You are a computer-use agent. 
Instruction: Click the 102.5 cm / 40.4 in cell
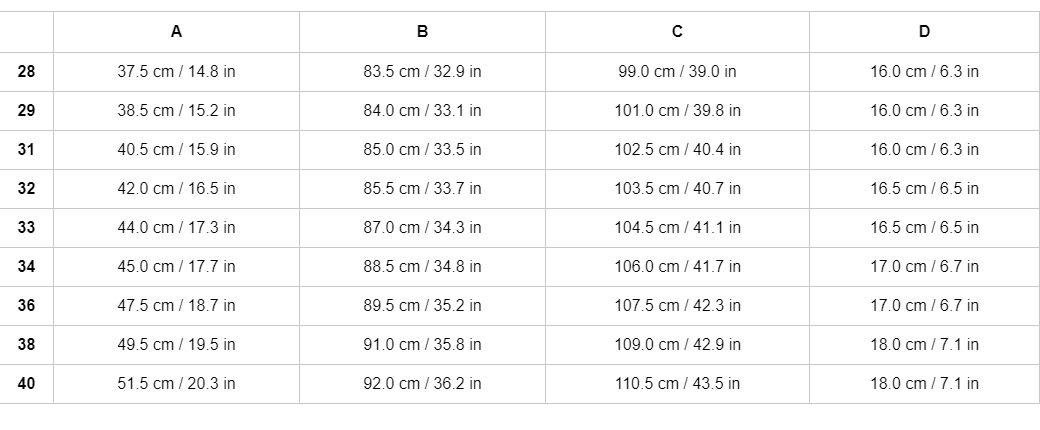pos(677,150)
